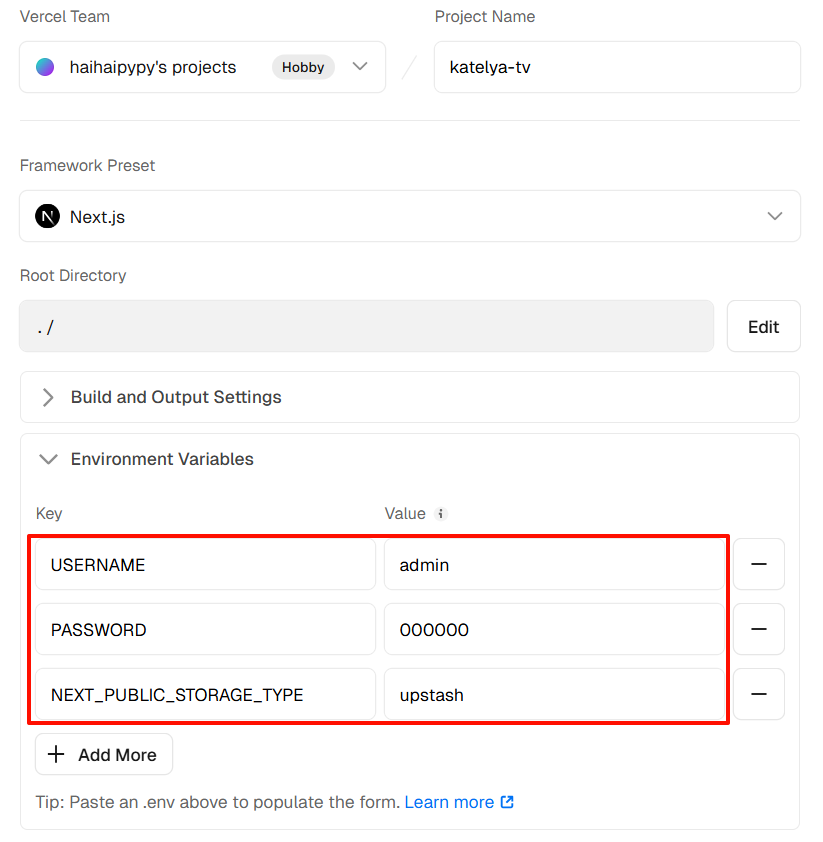
Task: Click the Edit root directory button
Action: (763, 327)
